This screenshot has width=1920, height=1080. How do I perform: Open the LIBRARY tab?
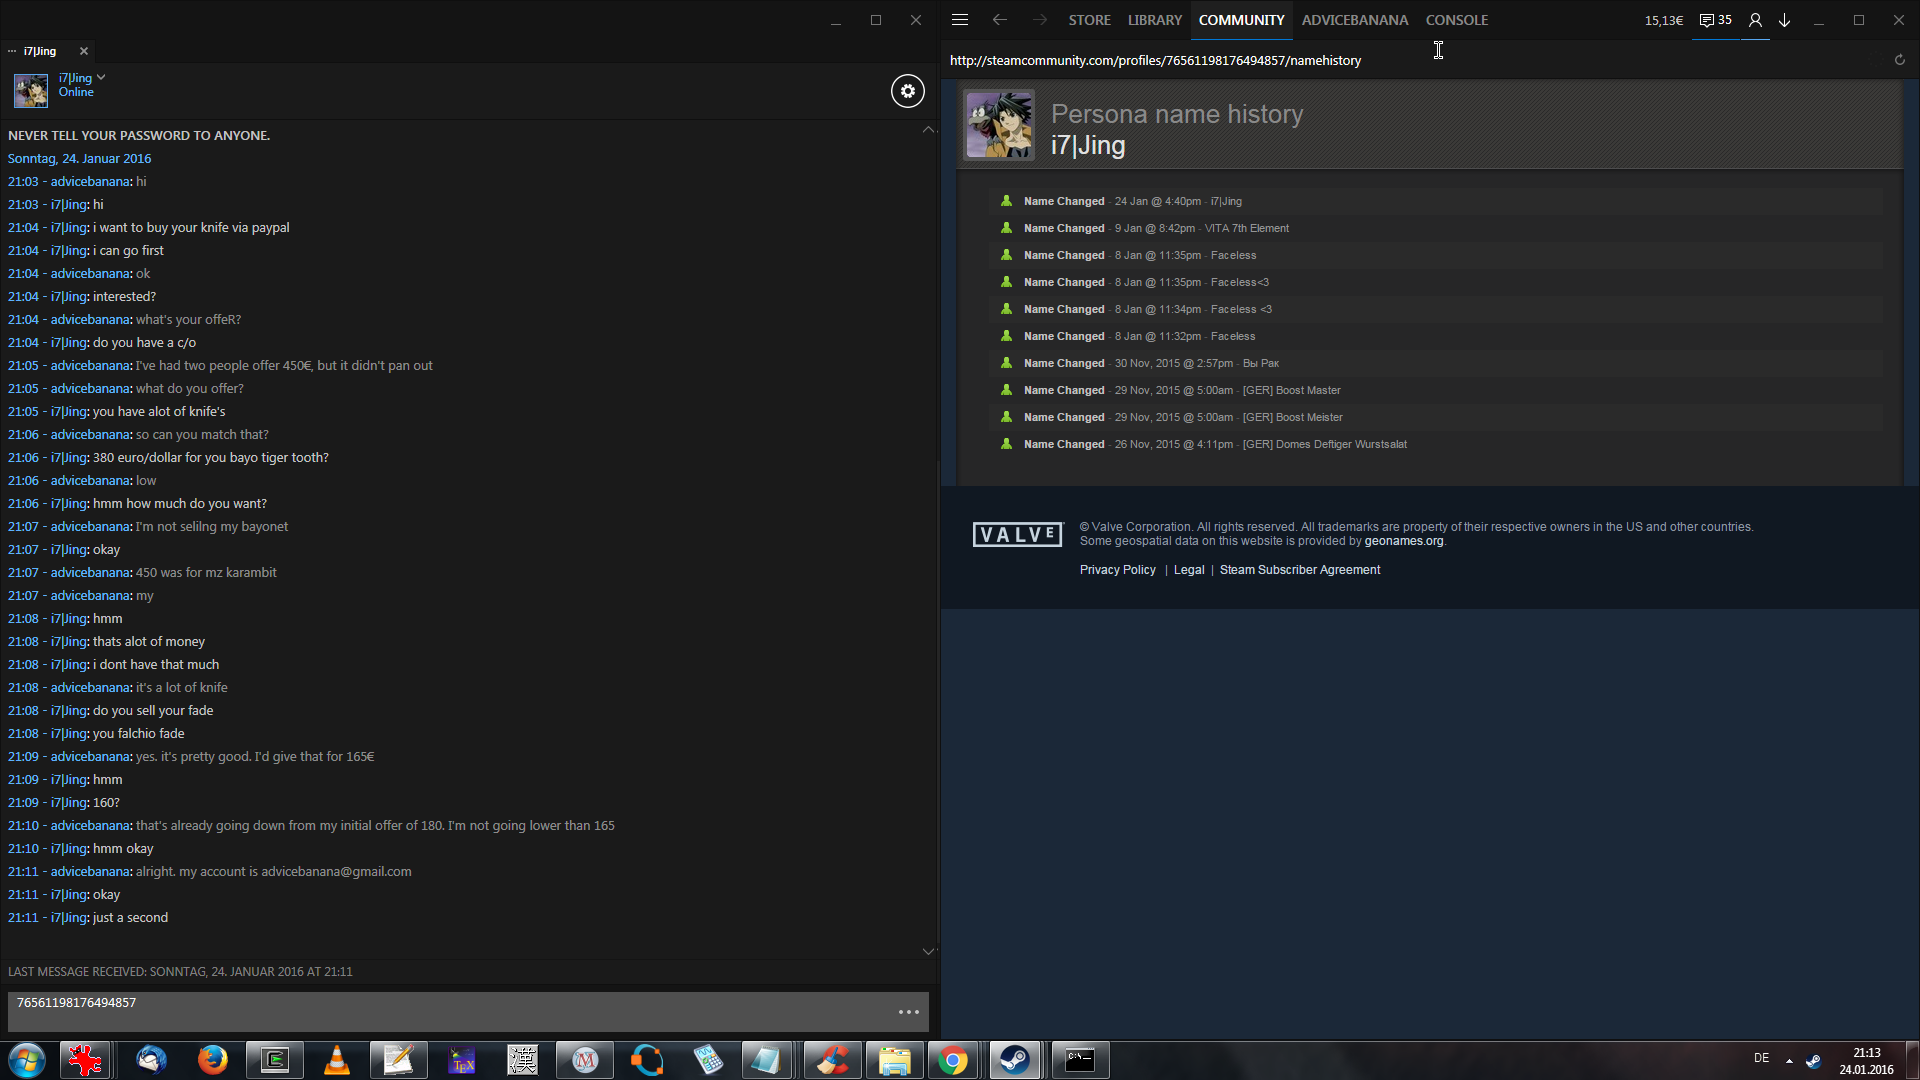tap(1154, 20)
